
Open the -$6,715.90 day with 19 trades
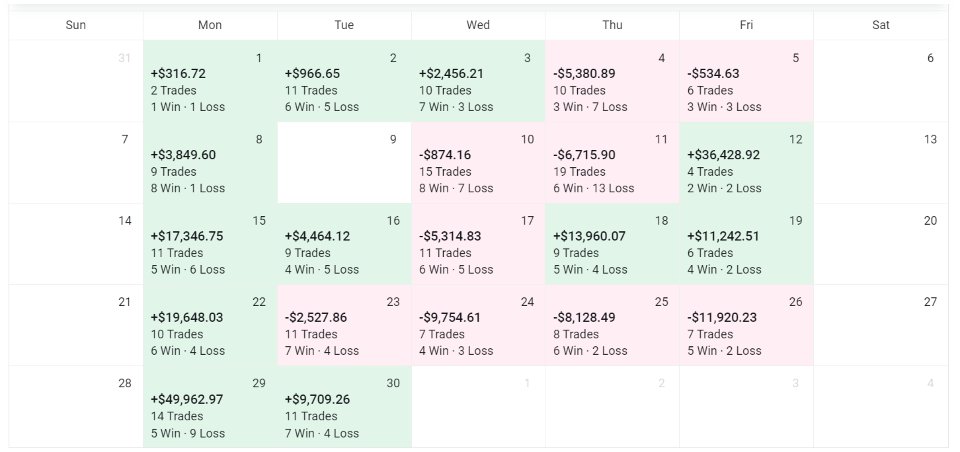pyautogui.click(x=612, y=162)
